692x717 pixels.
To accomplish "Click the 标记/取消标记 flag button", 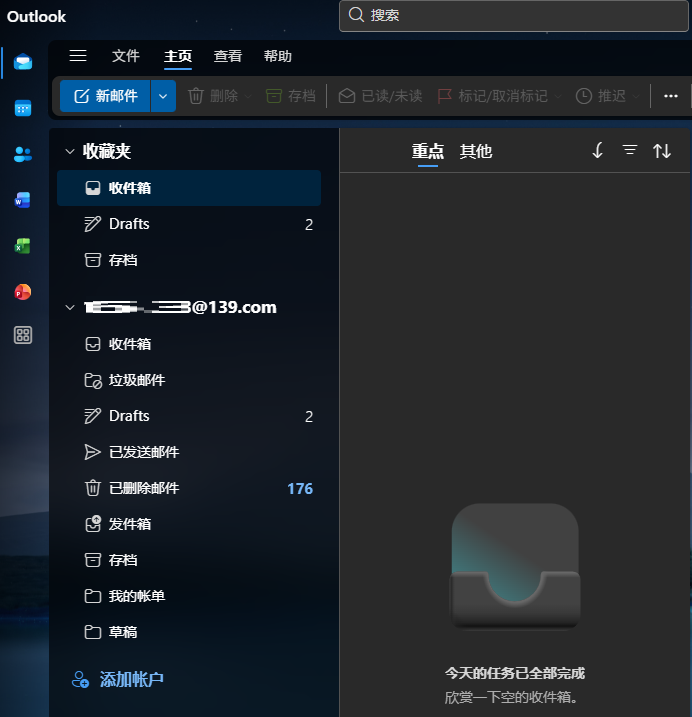I will click(x=493, y=96).
